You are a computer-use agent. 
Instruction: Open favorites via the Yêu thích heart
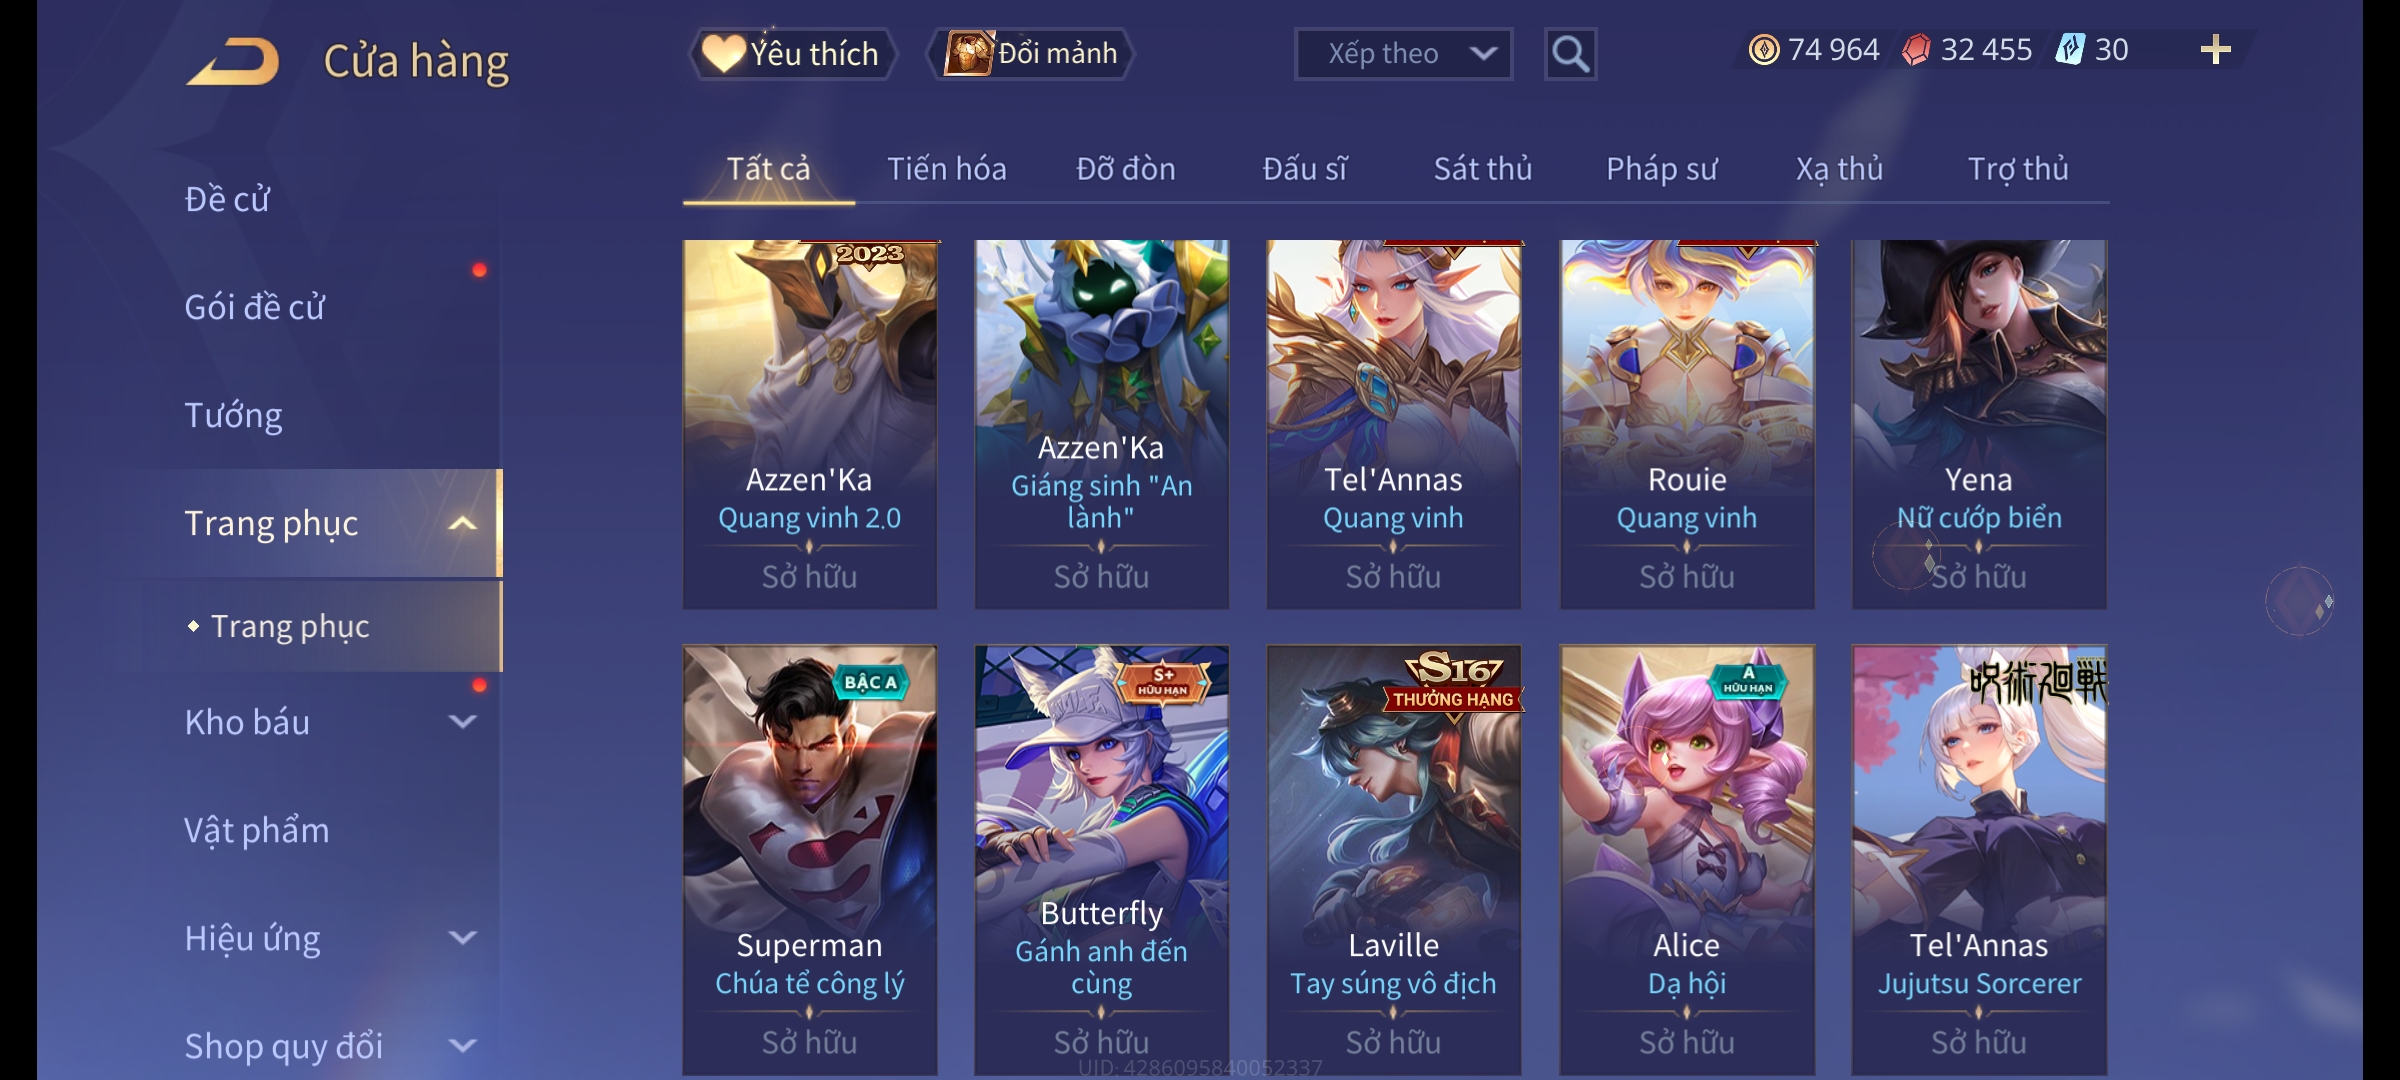pos(792,54)
